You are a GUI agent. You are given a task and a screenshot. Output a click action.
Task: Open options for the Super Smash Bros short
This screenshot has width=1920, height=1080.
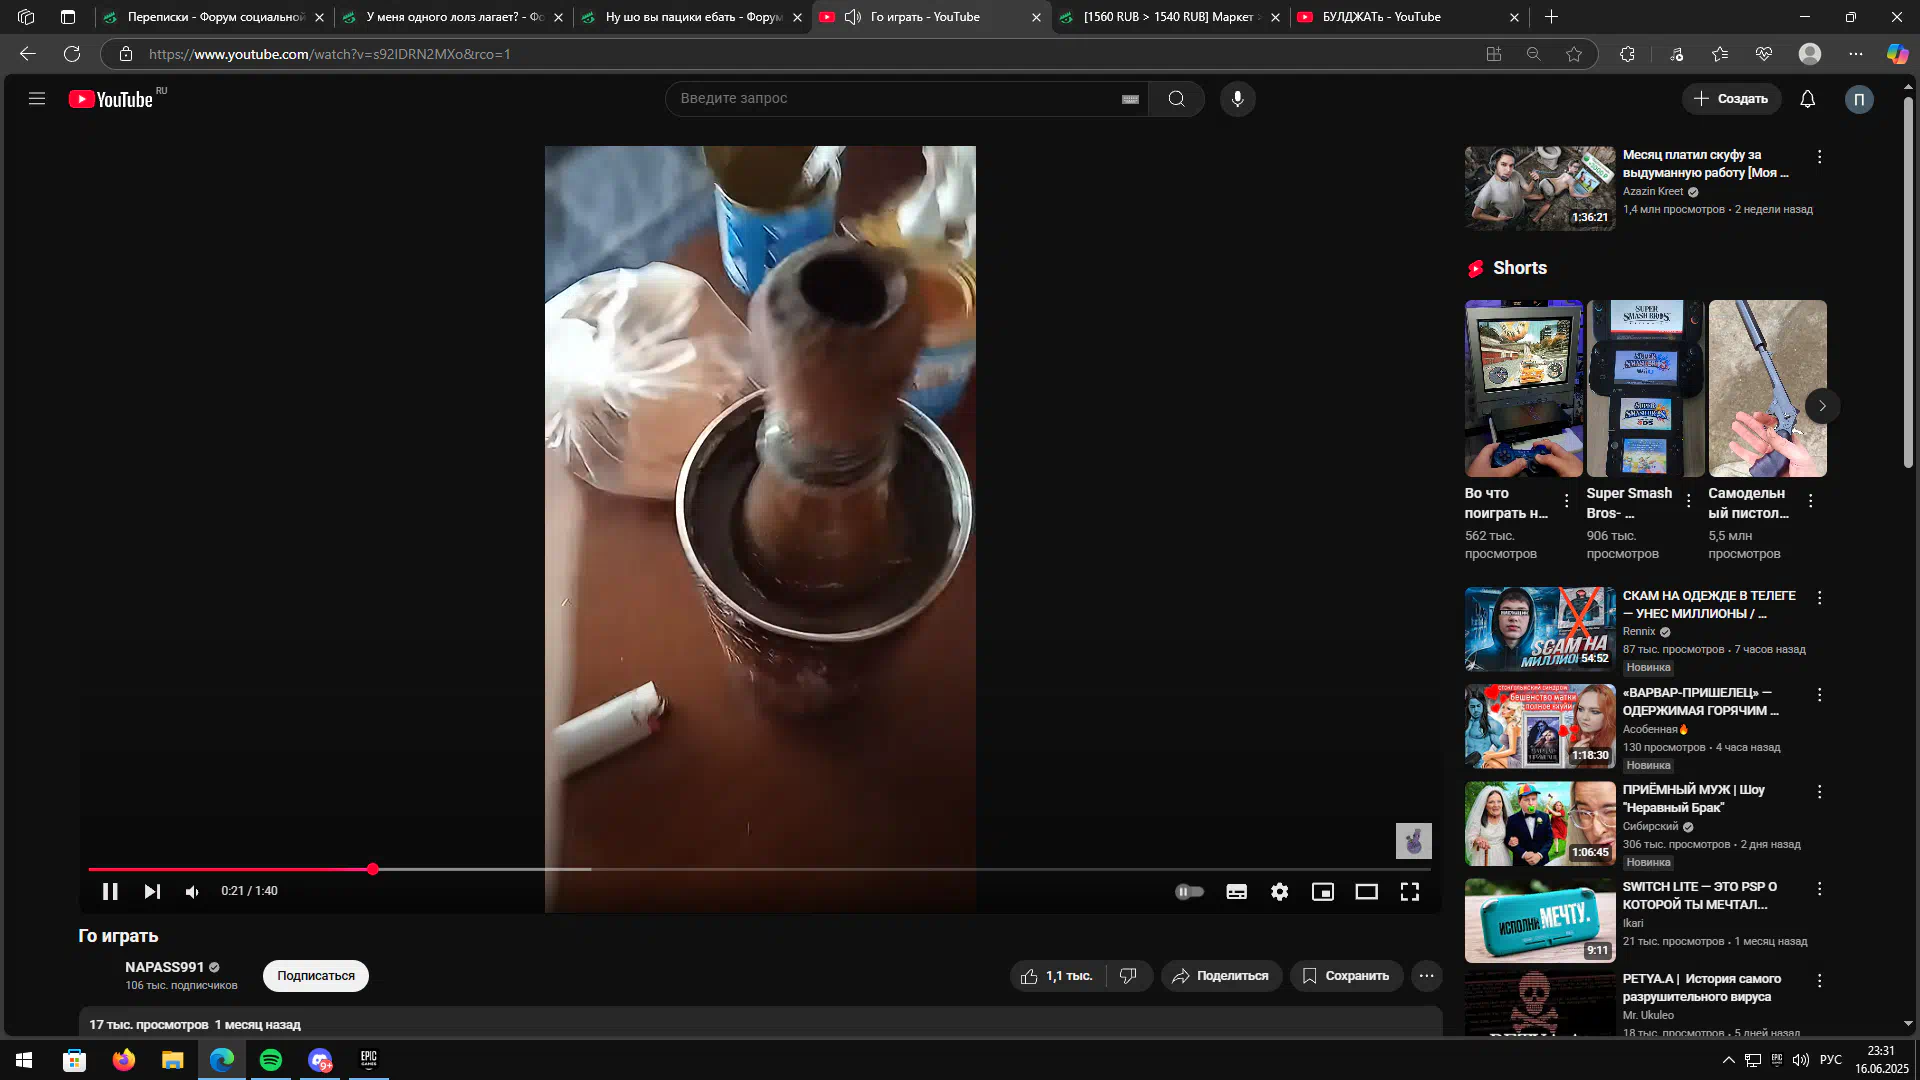1688,501
